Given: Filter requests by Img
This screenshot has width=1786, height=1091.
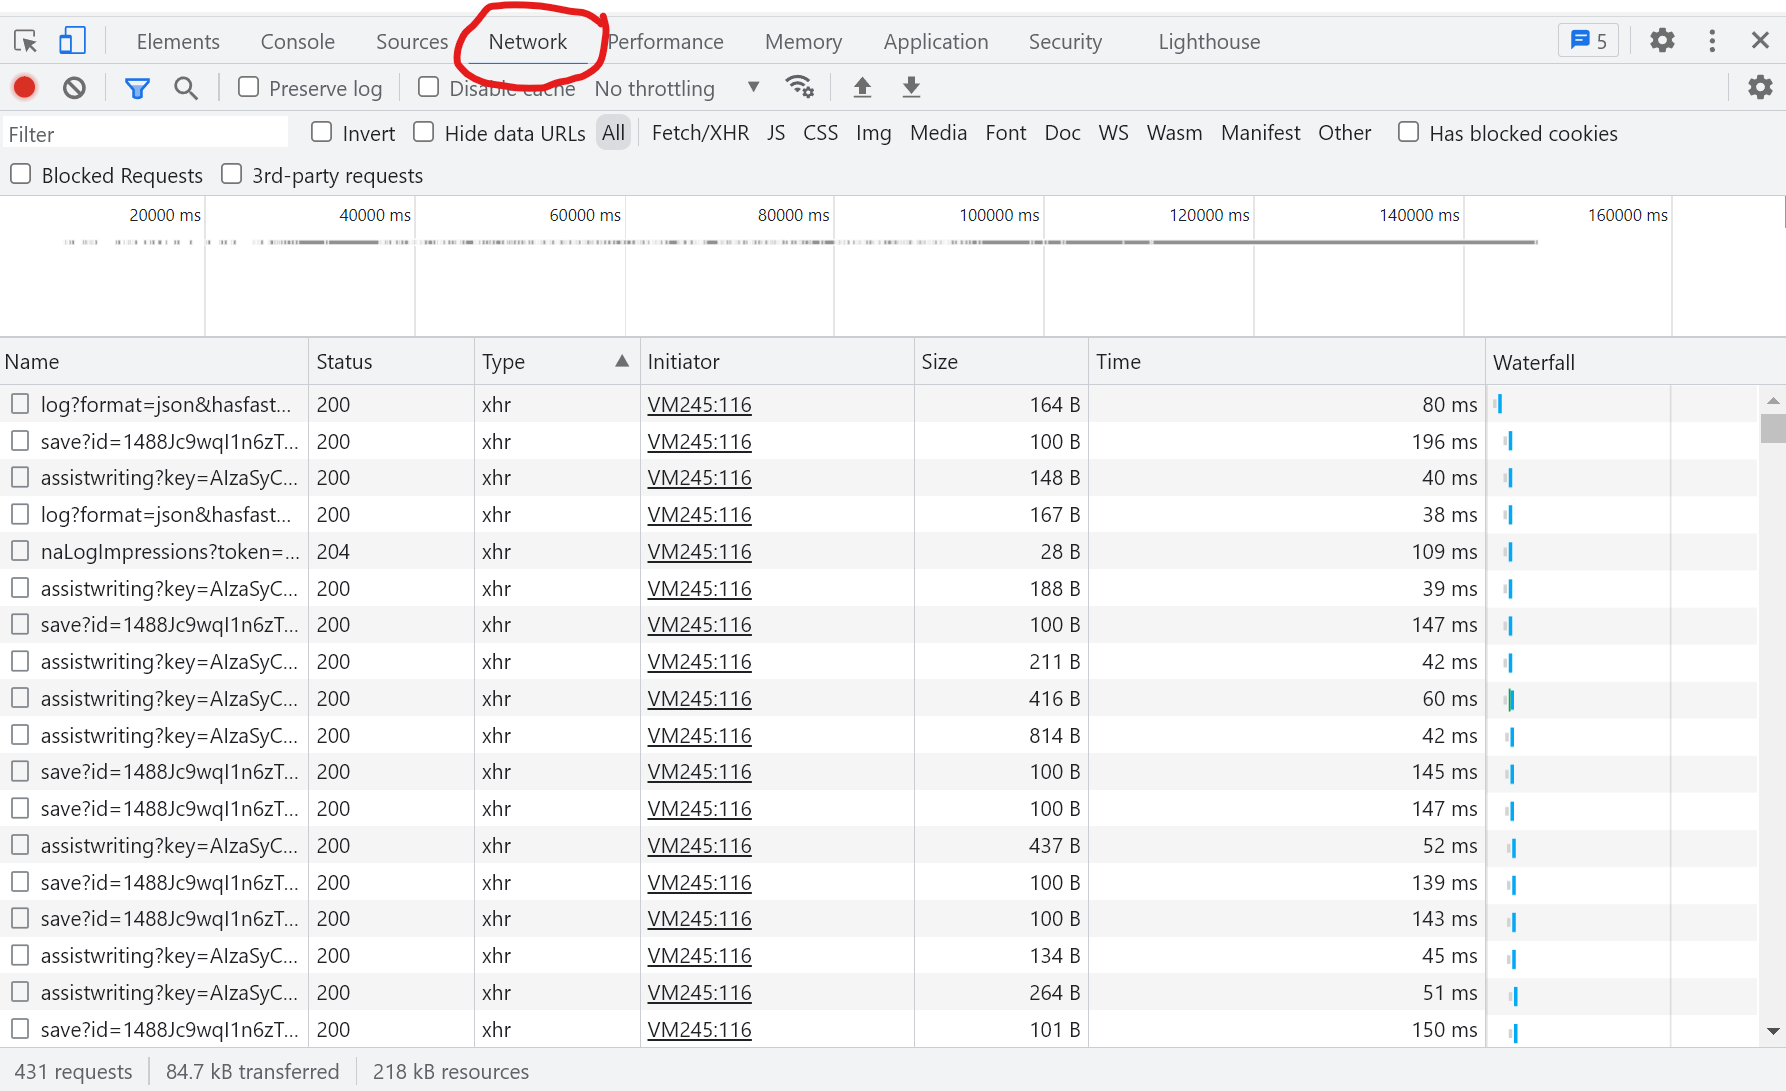Looking at the screenshot, I should pyautogui.click(x=873, y=132).
